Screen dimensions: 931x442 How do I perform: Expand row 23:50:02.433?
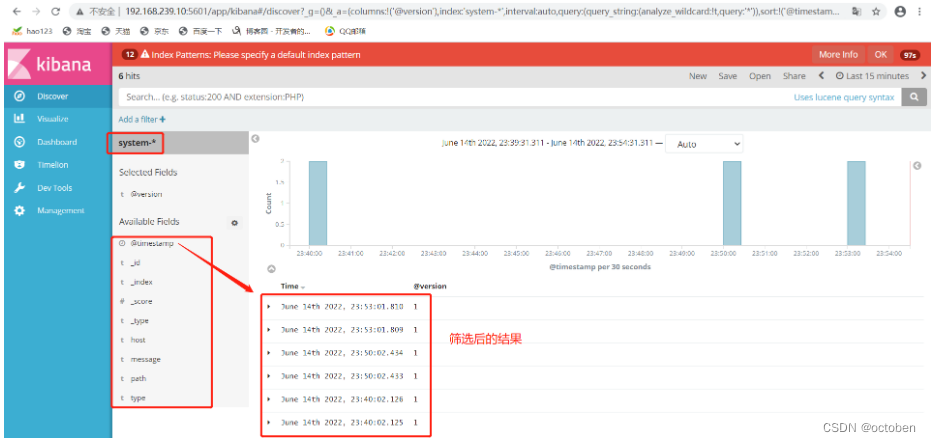click(269, 376)
